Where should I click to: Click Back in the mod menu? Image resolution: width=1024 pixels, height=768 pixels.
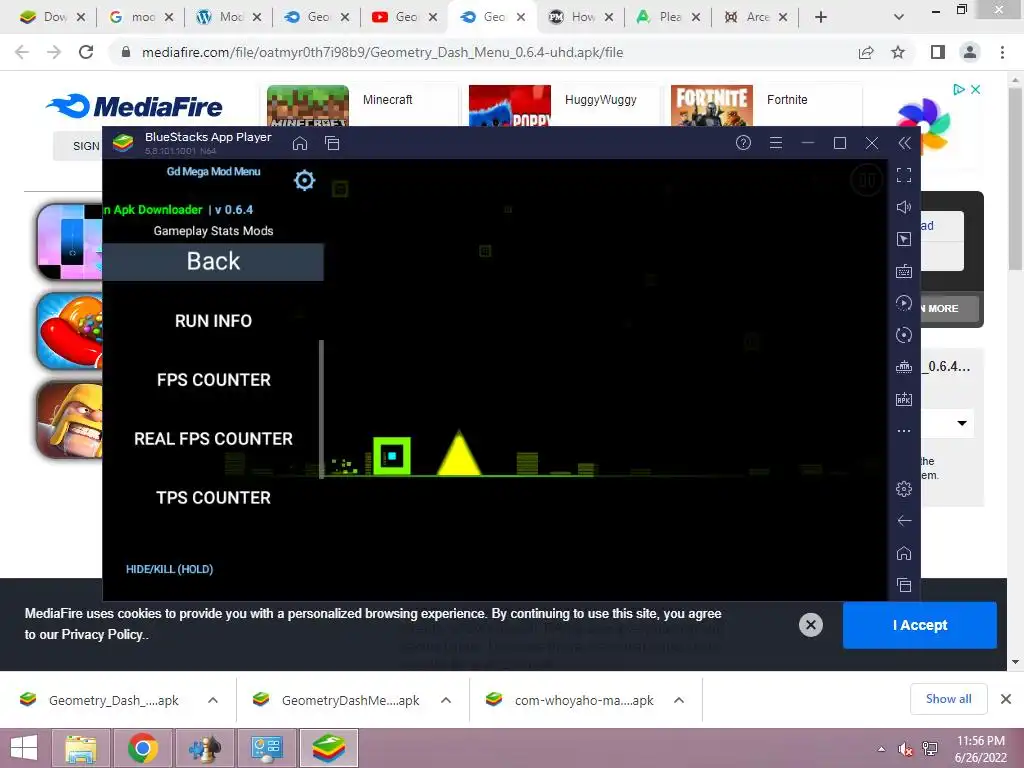(213, 262)
